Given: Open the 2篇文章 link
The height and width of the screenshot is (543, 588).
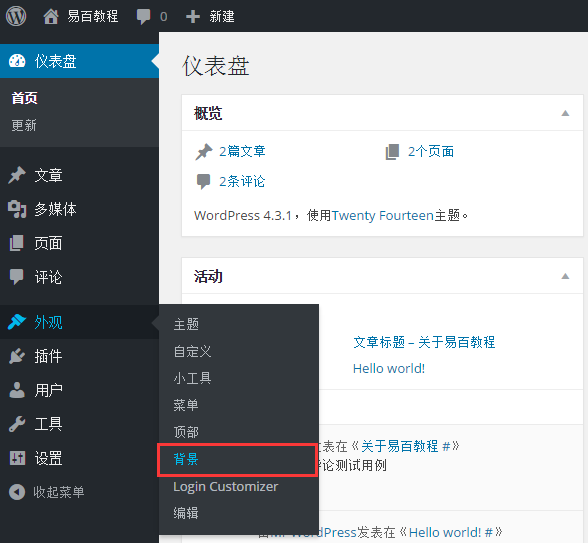Looking at the screenshot, I should point(242,152).
